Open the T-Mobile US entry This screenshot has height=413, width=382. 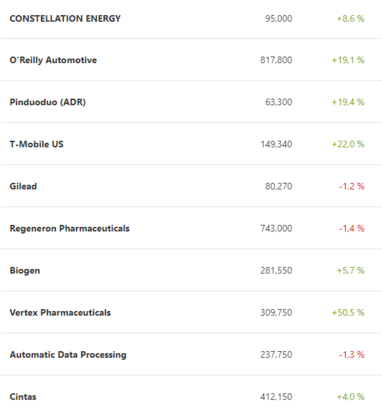(x=36, y=144)
